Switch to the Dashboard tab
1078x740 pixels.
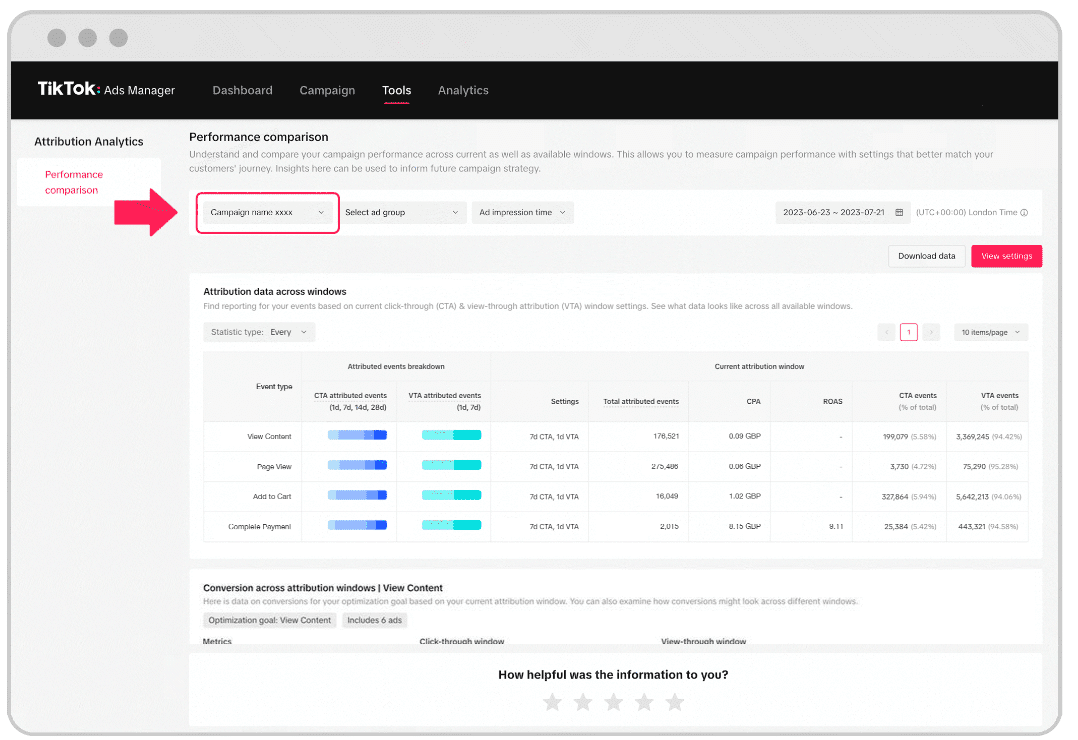click(x=242, y=90)
